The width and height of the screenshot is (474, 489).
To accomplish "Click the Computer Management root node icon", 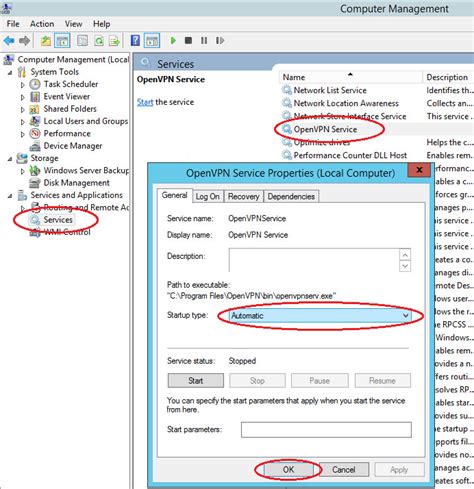I will pyautogui.click(x=9, y=60).
